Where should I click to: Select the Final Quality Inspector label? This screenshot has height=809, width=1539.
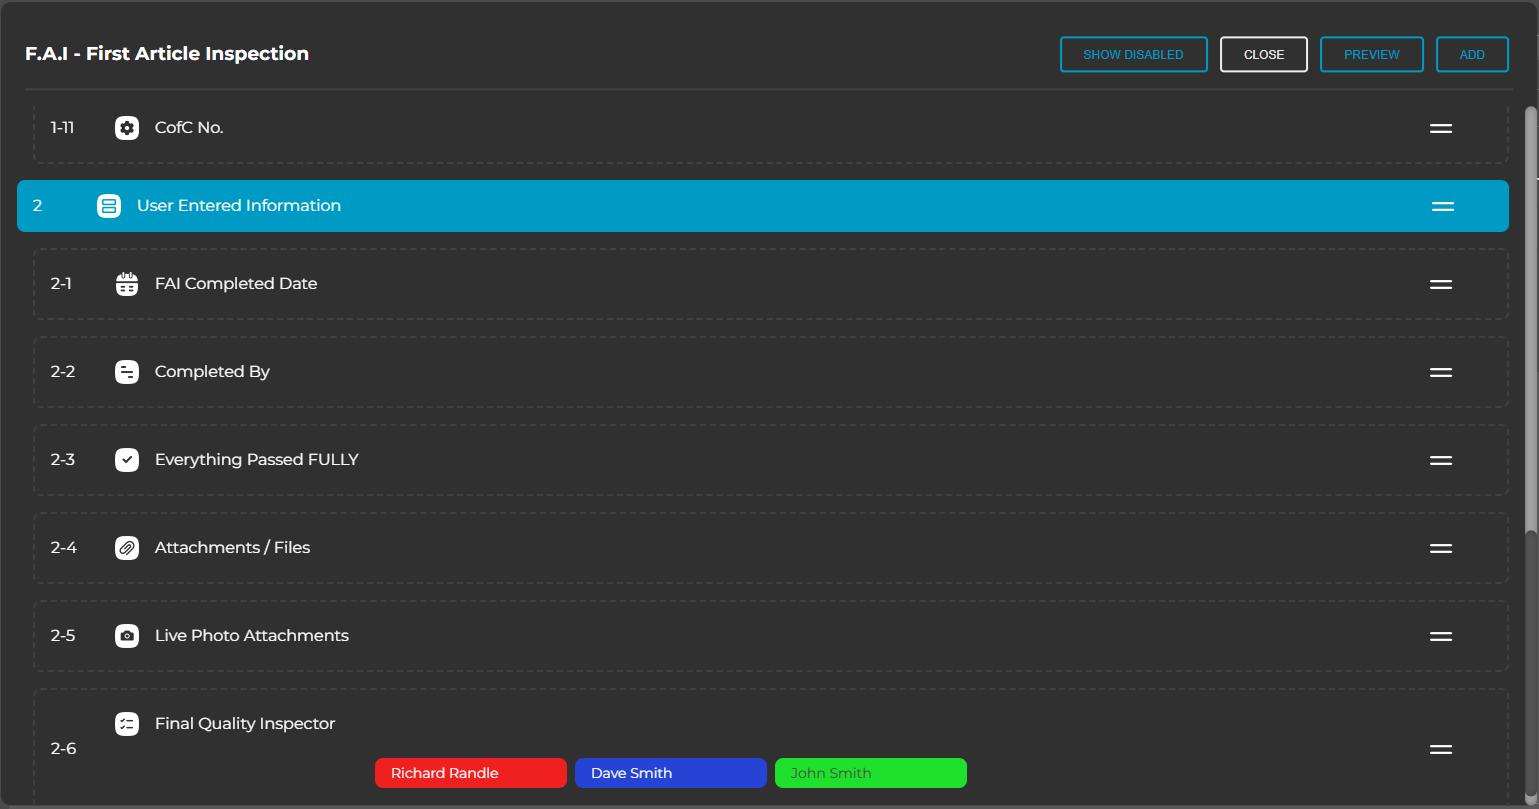tap(245, 724)
